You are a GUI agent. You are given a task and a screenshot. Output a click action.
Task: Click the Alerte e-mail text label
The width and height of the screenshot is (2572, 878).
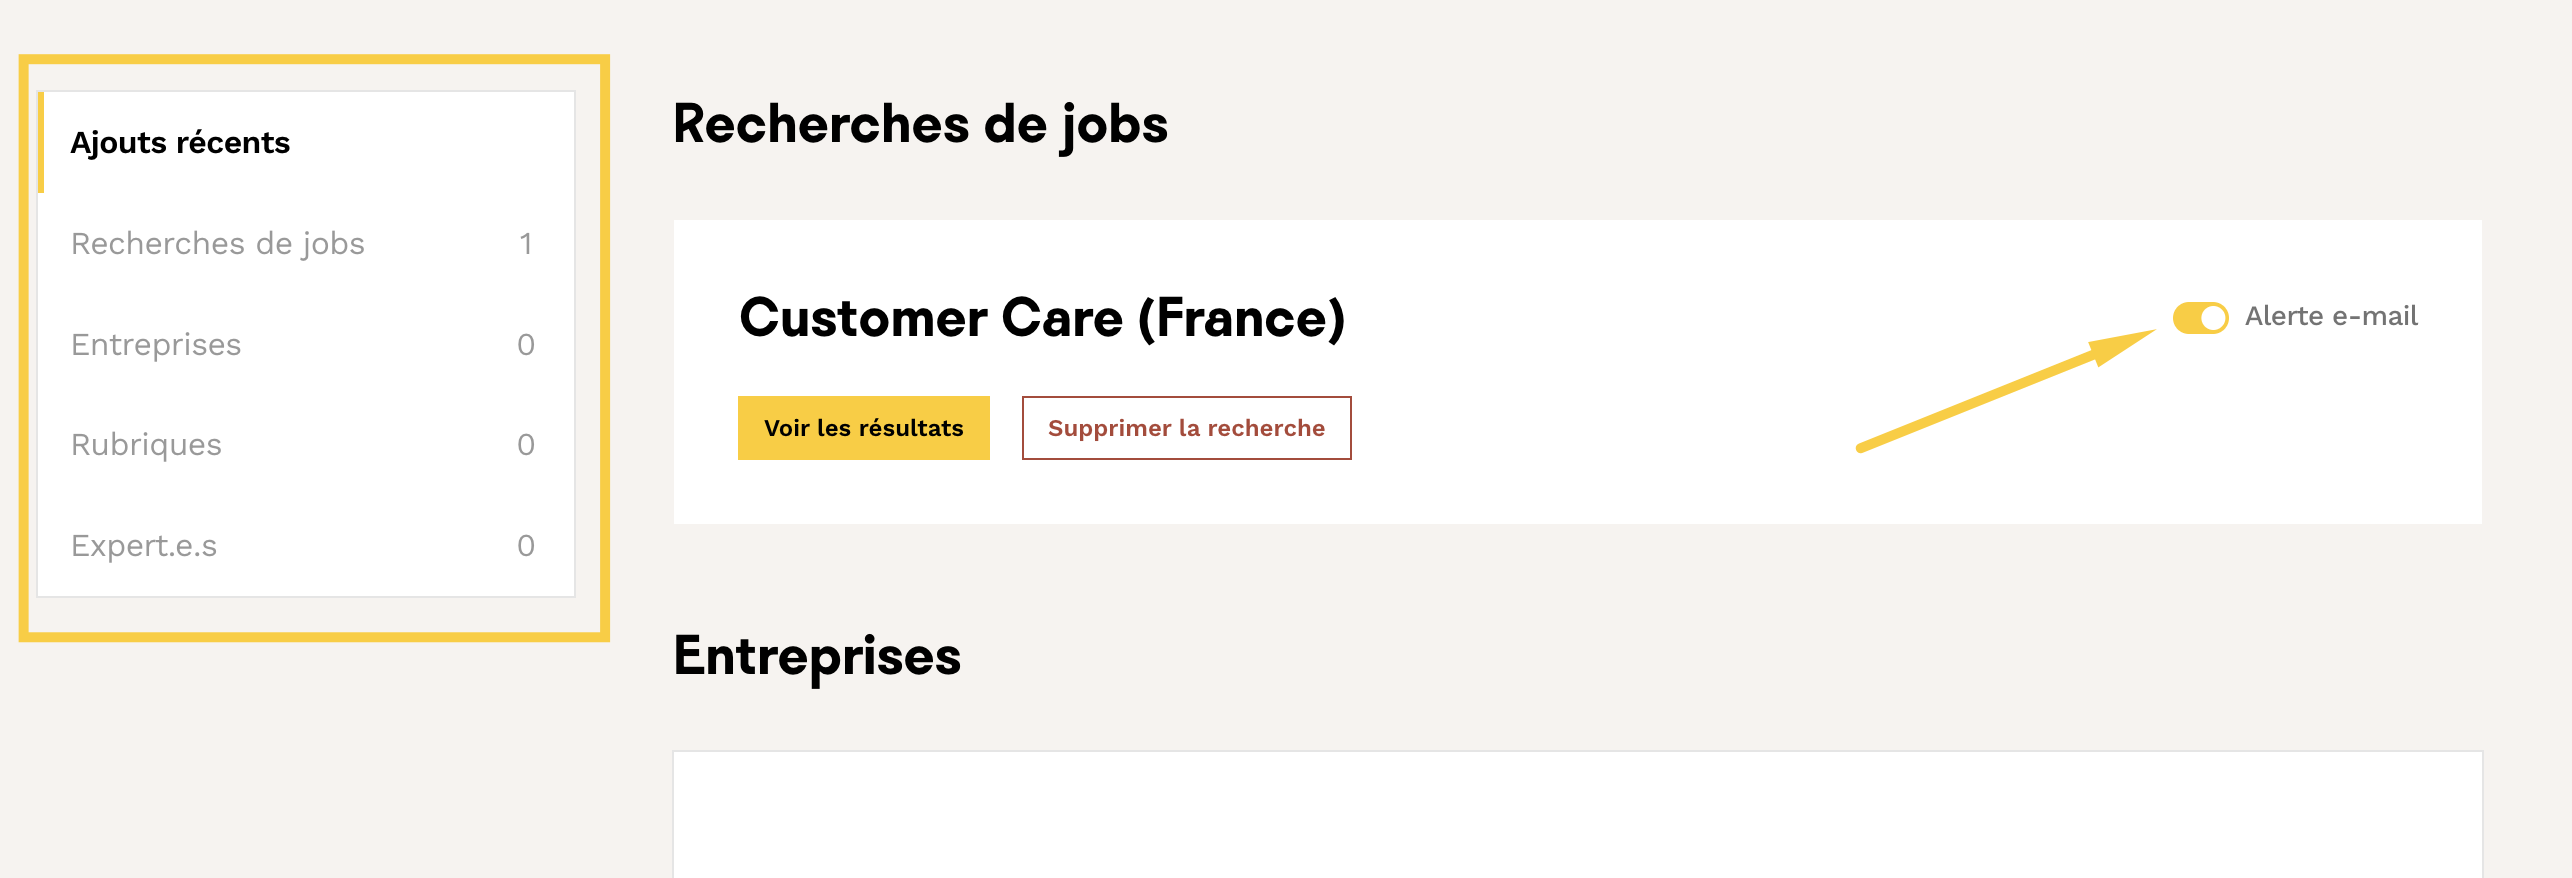pos(2330,317)
